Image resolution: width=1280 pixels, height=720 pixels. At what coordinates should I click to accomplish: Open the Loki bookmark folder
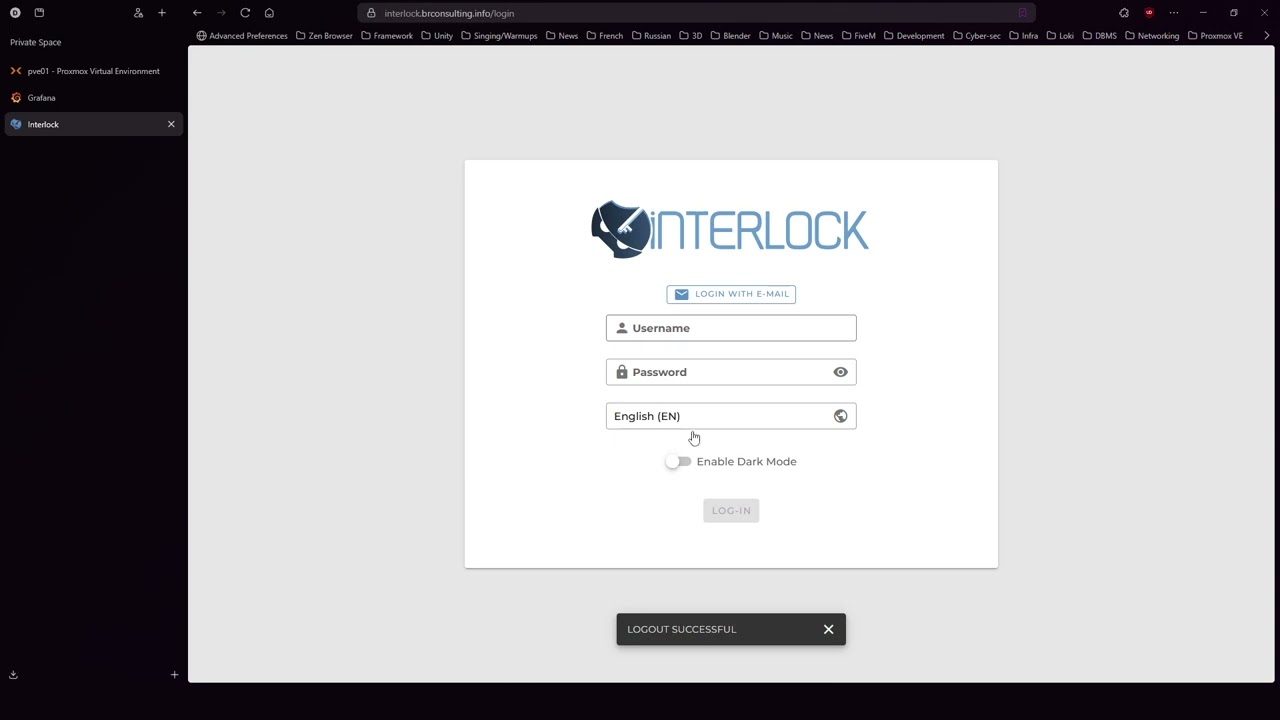click(1059, 36)
